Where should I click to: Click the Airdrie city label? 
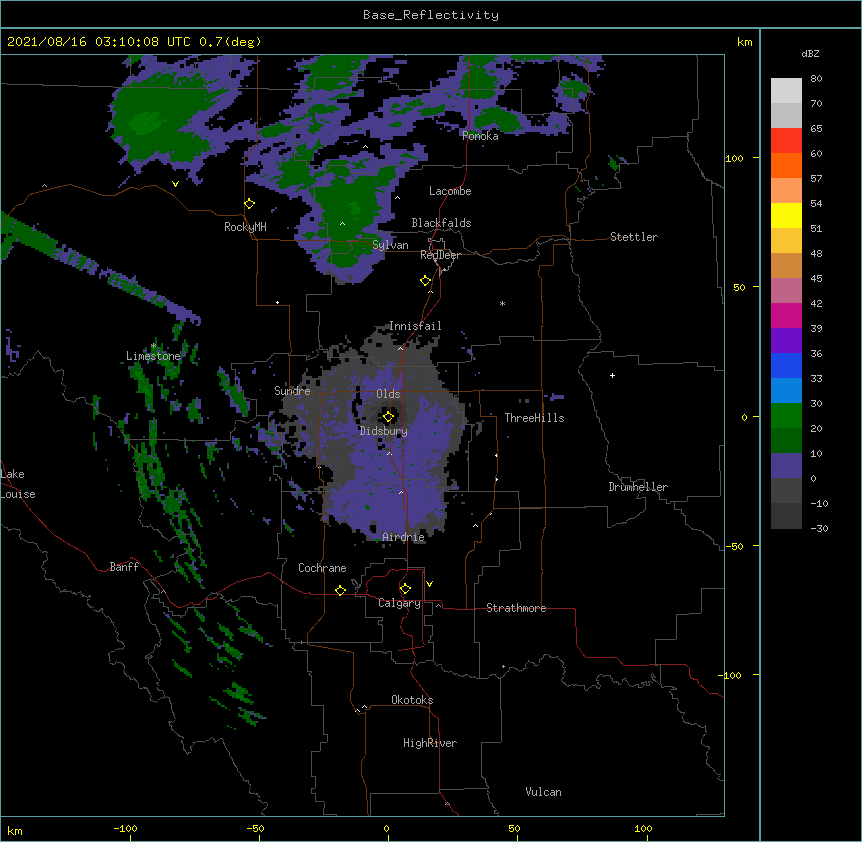pos(403,537)
